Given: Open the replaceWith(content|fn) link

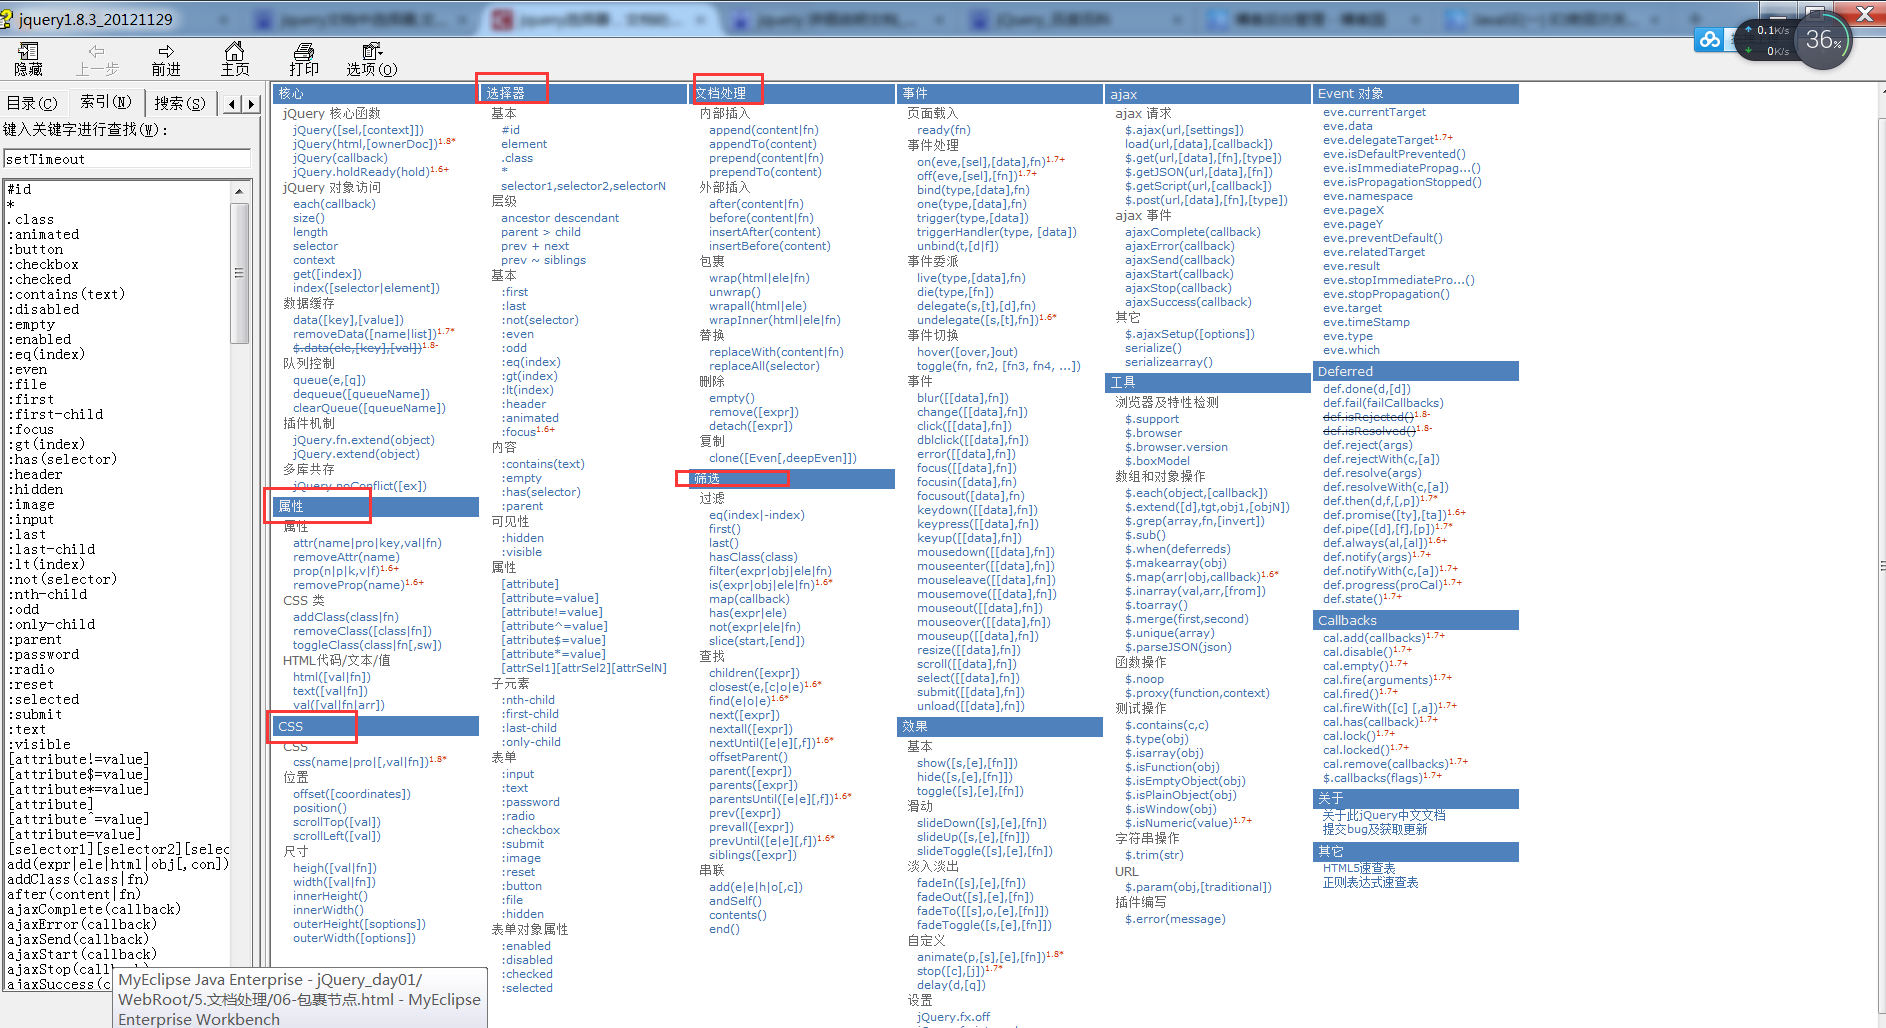Looking at the screenshot, I should (776, 352).
